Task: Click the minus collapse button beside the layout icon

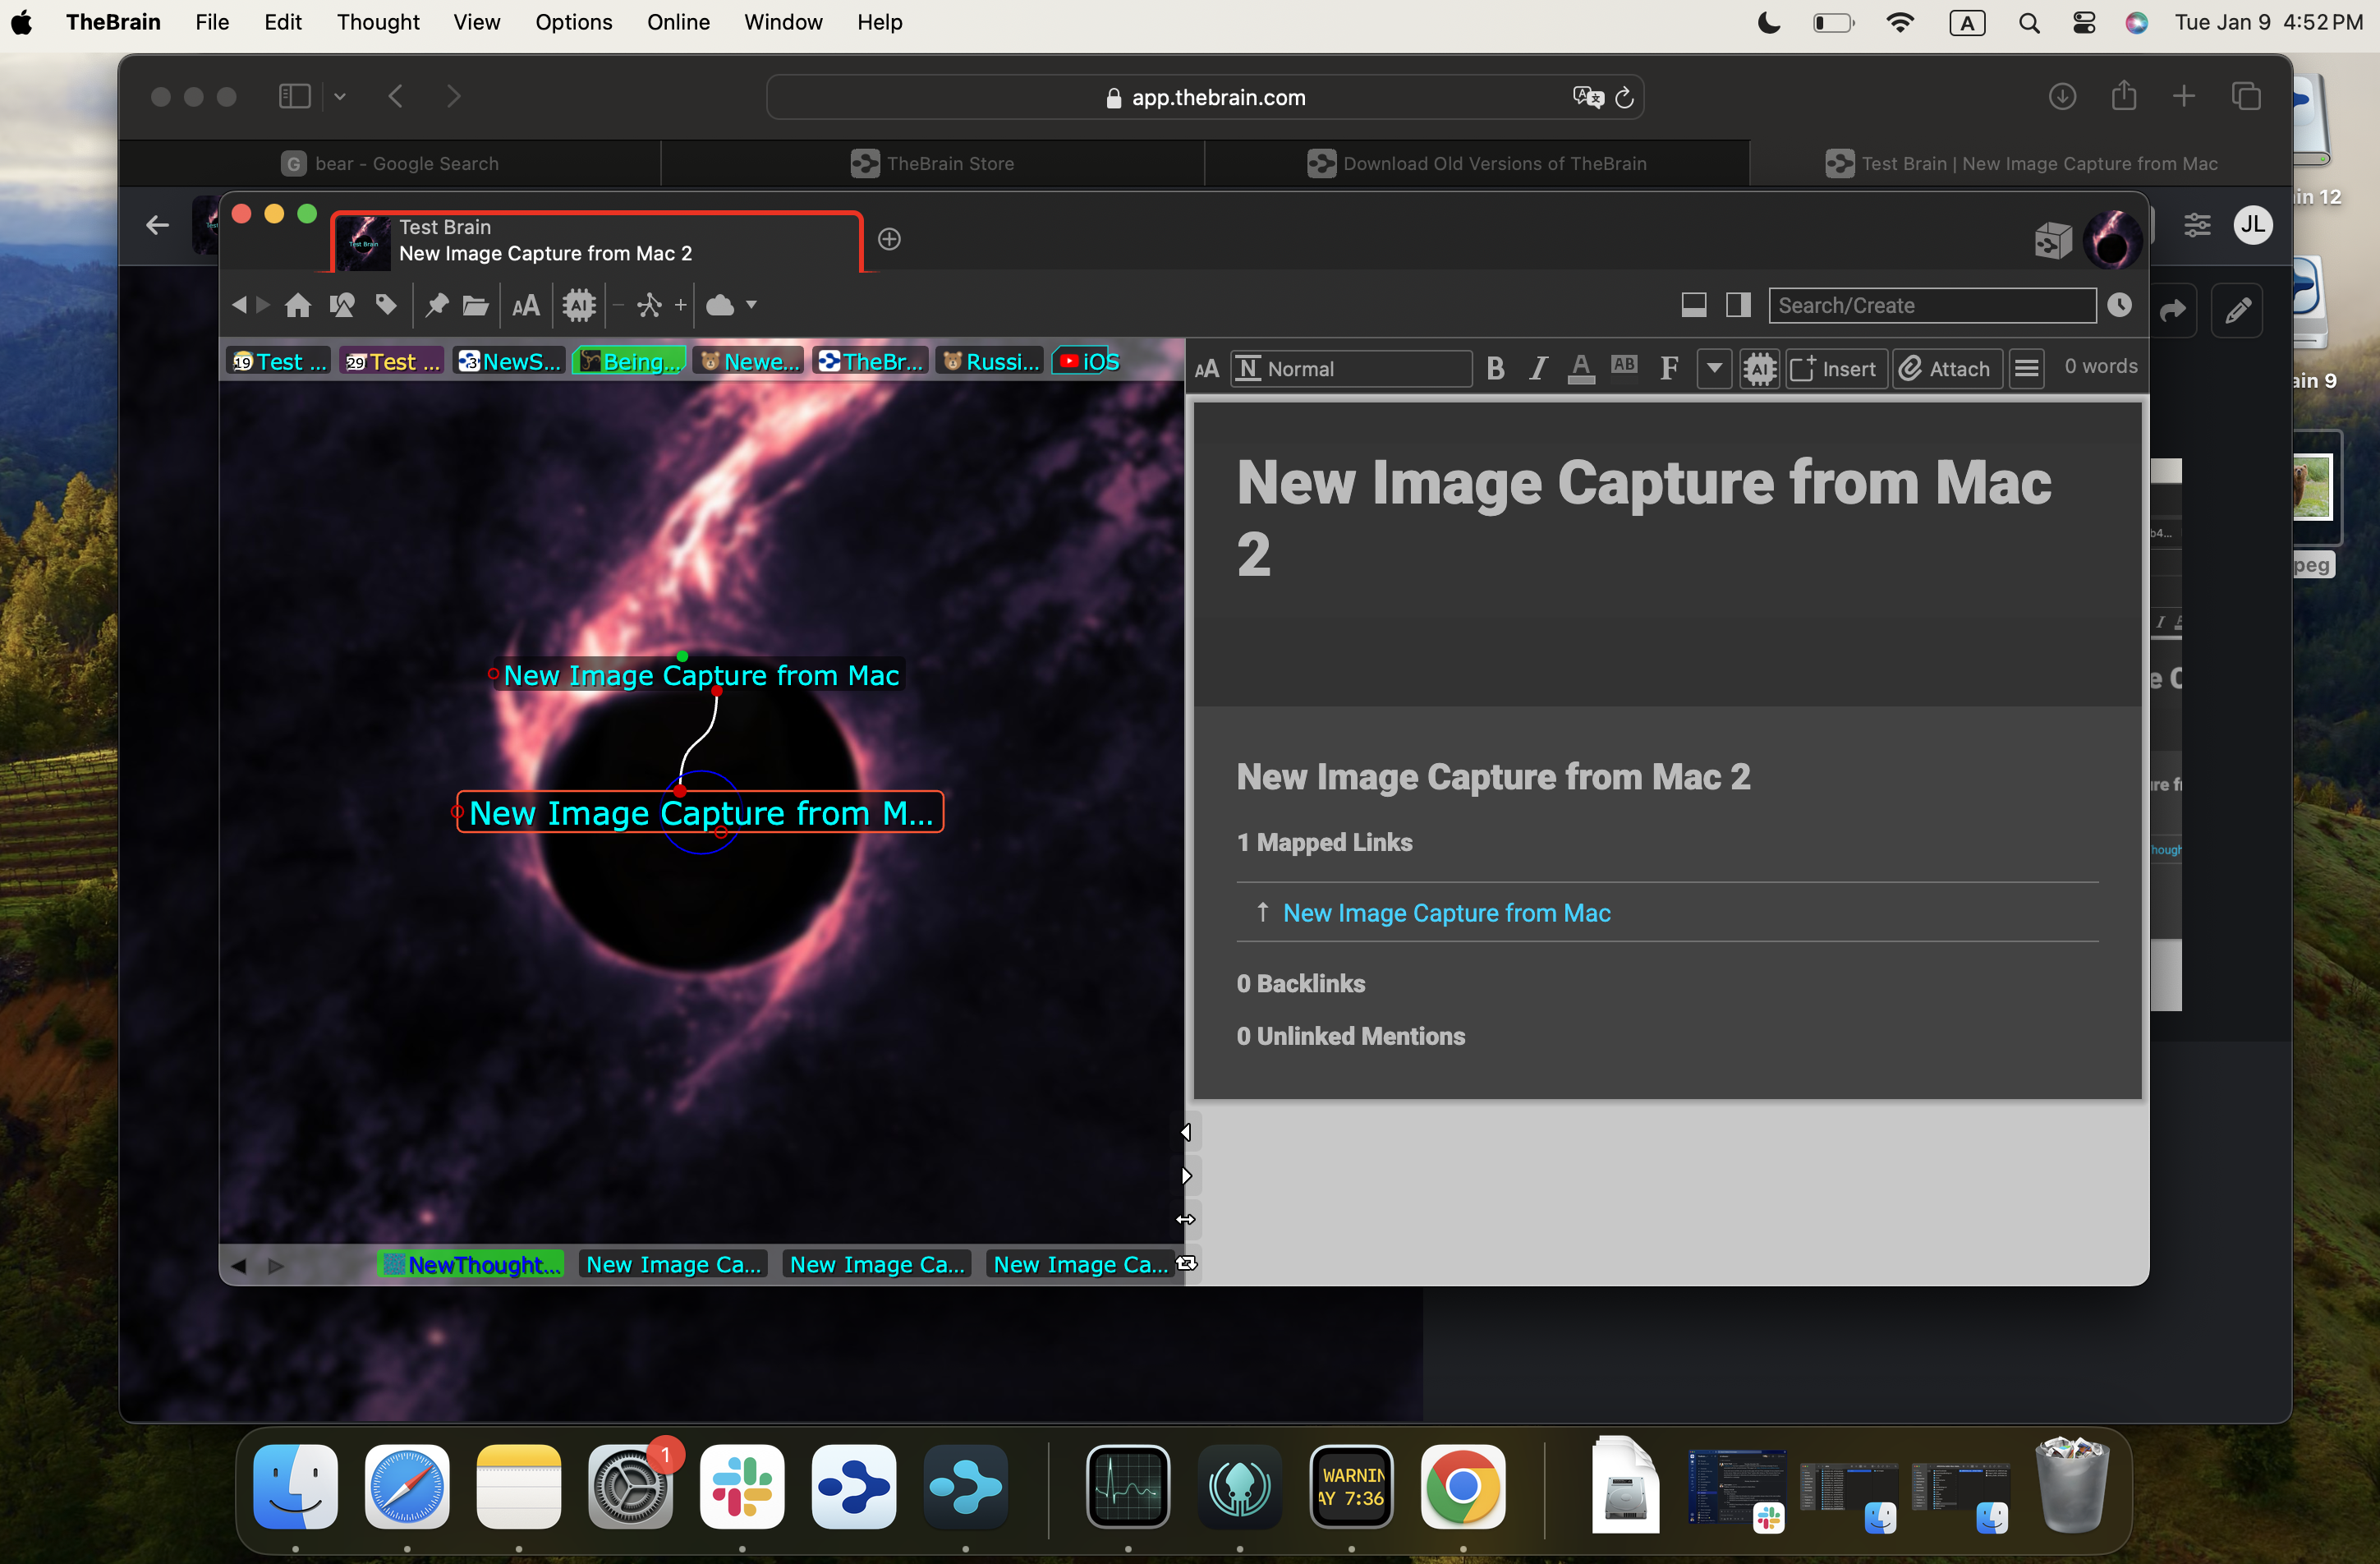Action: click(618, 305)
